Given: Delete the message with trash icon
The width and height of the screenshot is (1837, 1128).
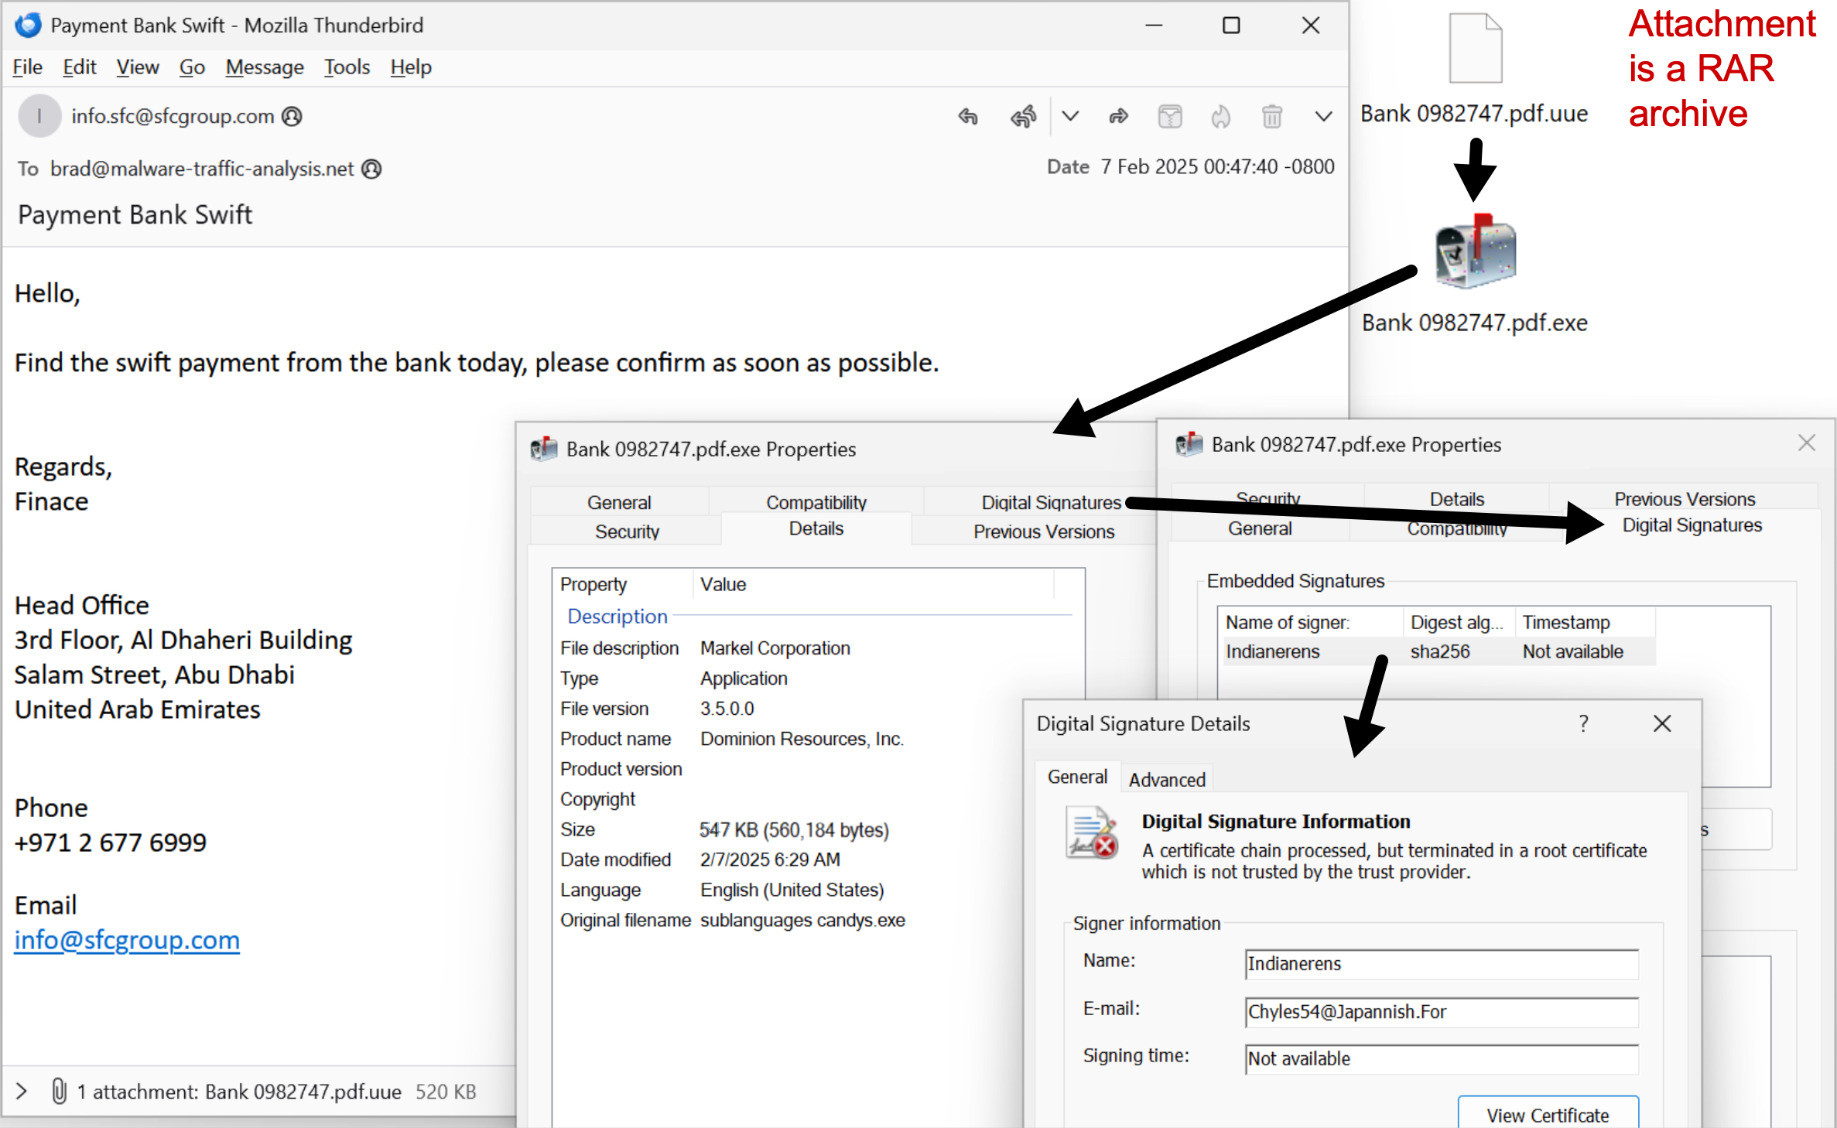Looking at the screenshot, I should tap(1272, 117).
